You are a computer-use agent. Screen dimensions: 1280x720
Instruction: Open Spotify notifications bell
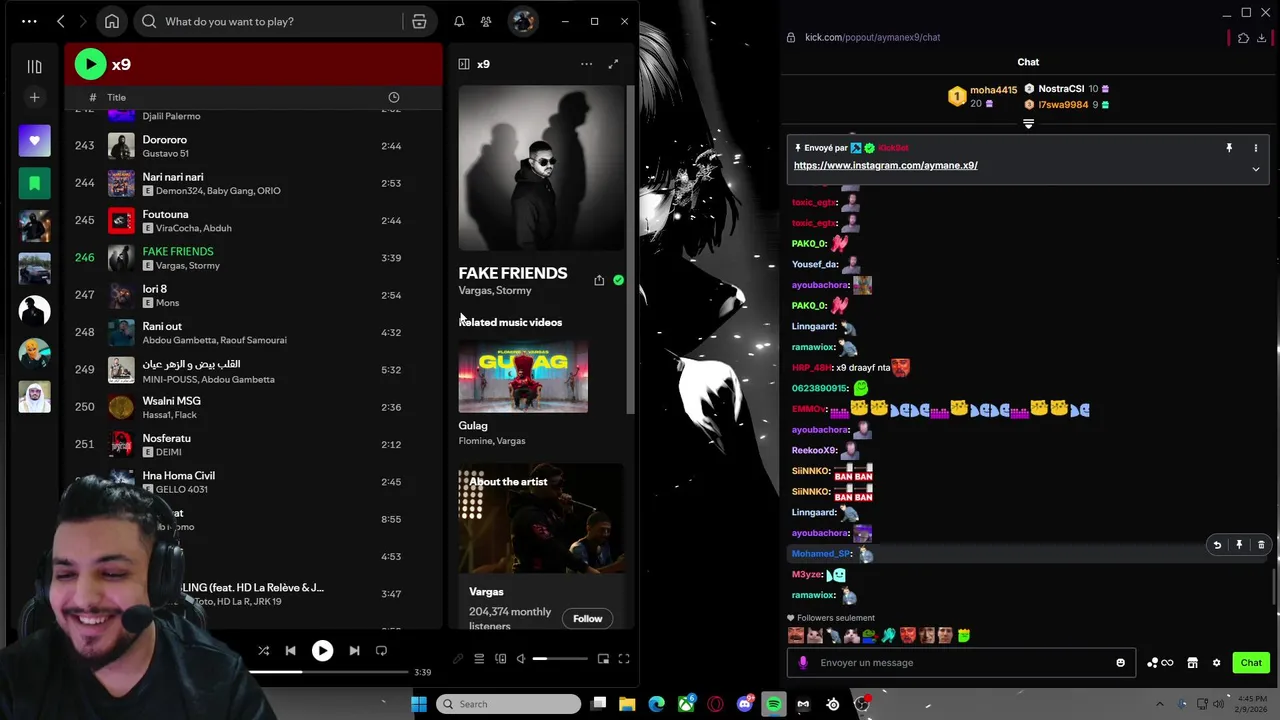click(x=459, y=21)
